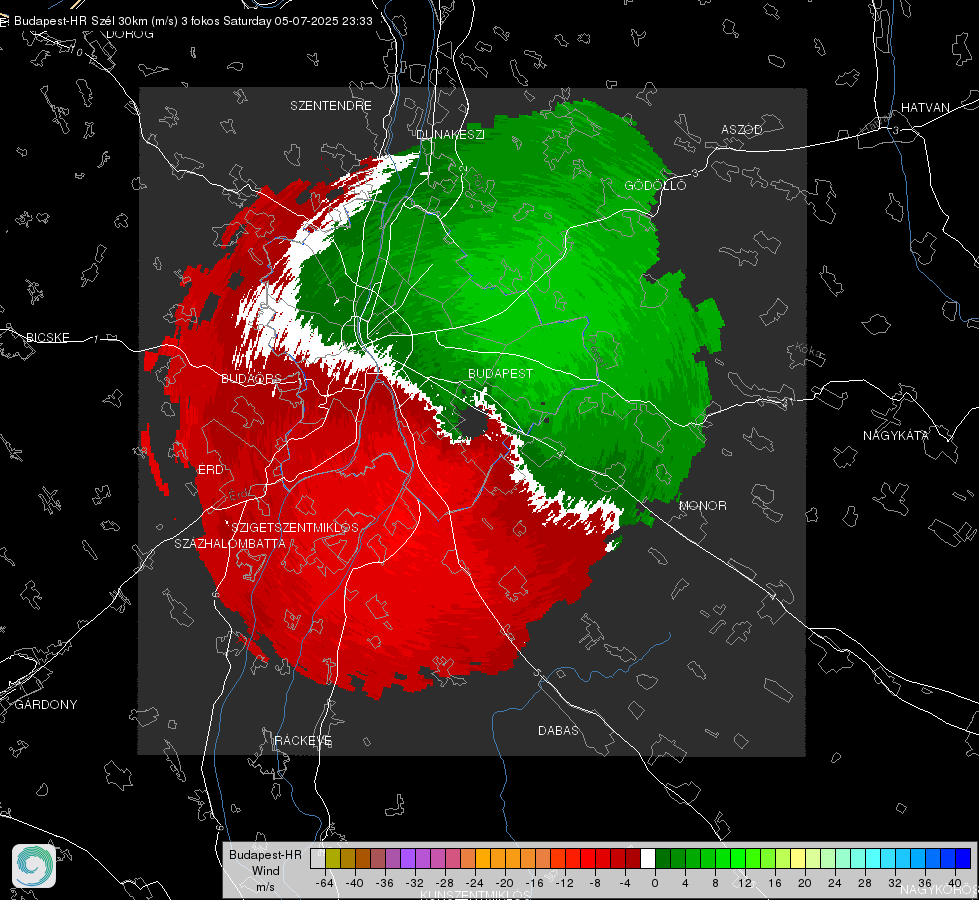The height and width of the screenshot is (900, 979).
Task: Click the 0 legend value
Action: point(654,883)
